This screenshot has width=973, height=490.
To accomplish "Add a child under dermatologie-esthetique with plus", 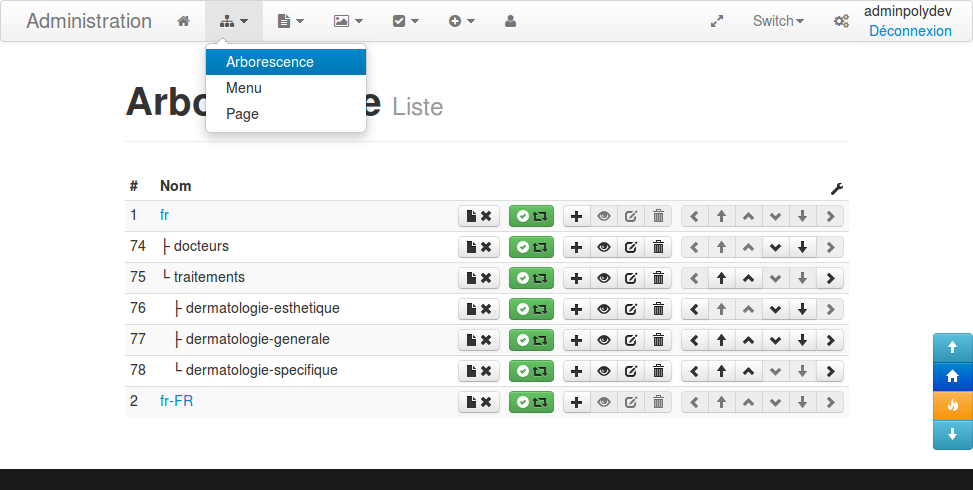I will [576, 309].
